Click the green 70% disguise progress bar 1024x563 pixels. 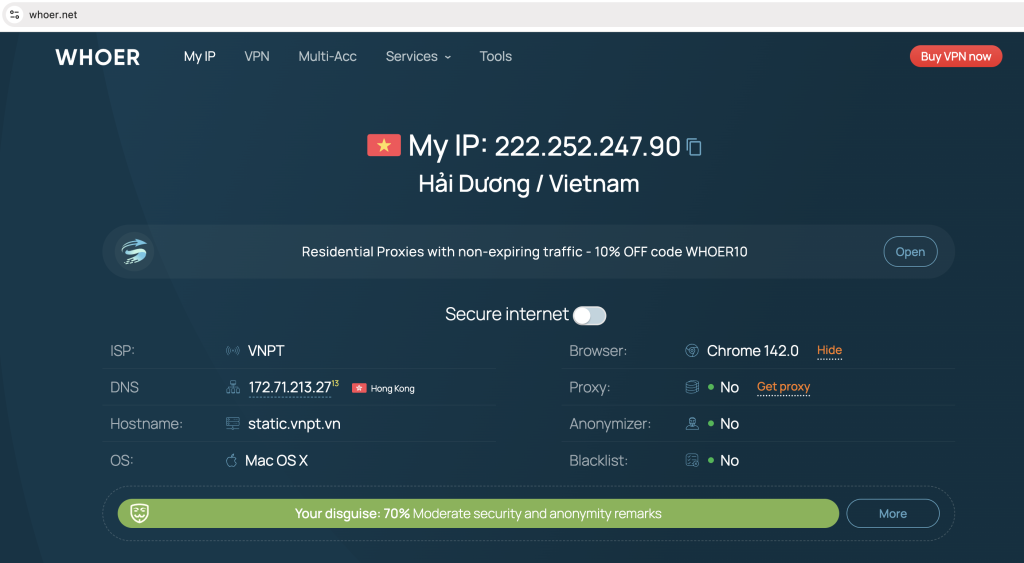[x=478, y=514]
